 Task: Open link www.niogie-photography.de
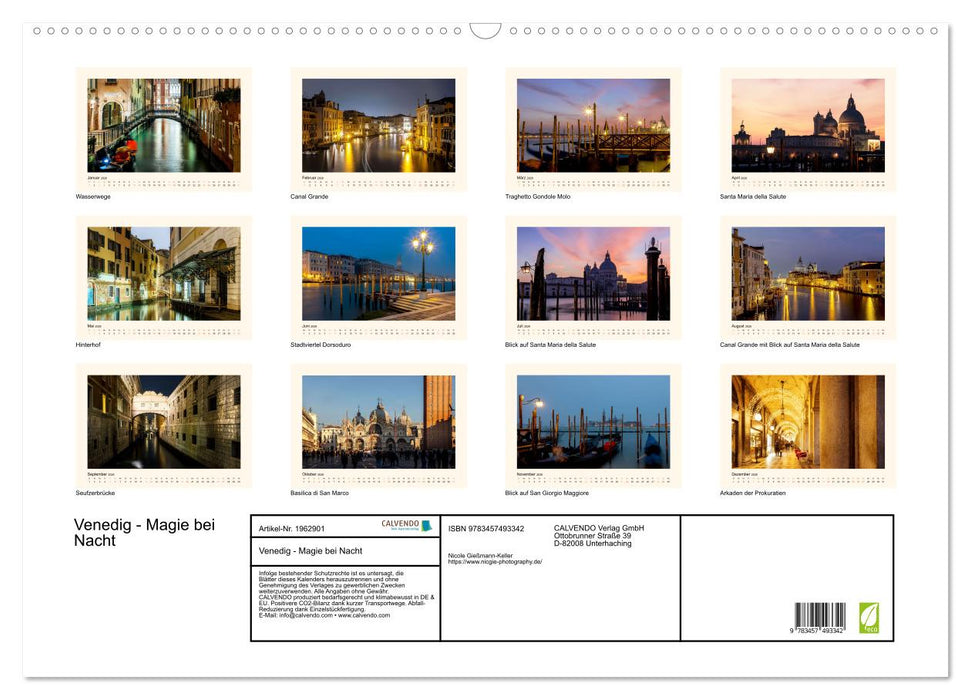[x=494, y=561]
